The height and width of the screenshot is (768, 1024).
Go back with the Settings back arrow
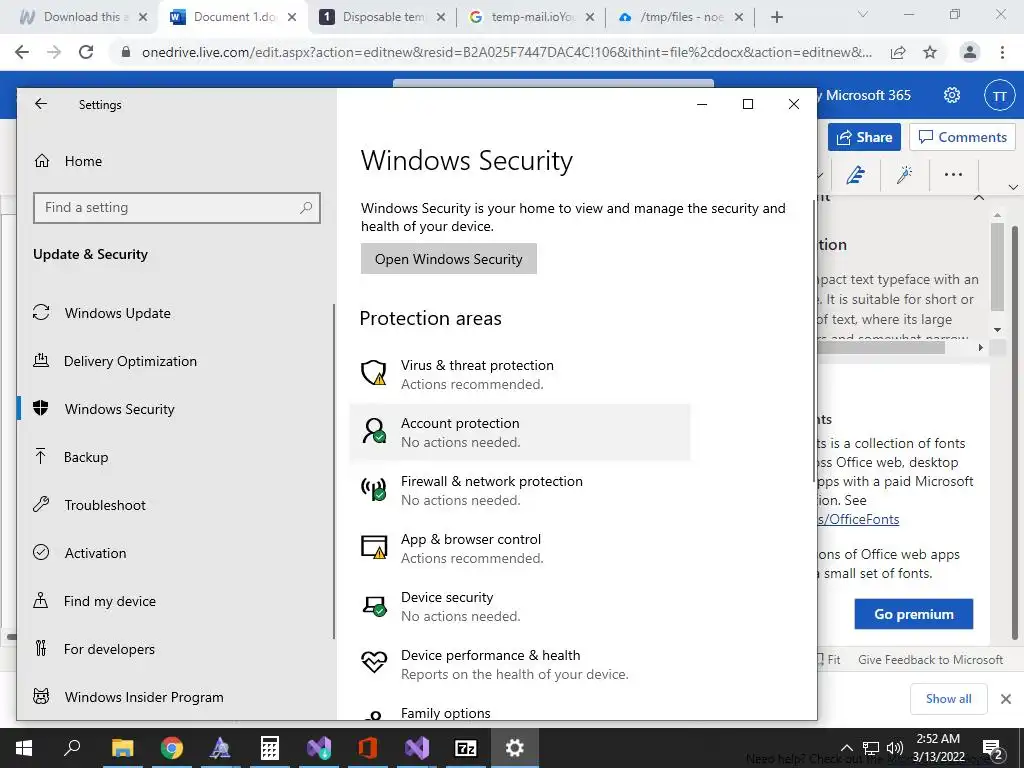click(x=41, y=104)
